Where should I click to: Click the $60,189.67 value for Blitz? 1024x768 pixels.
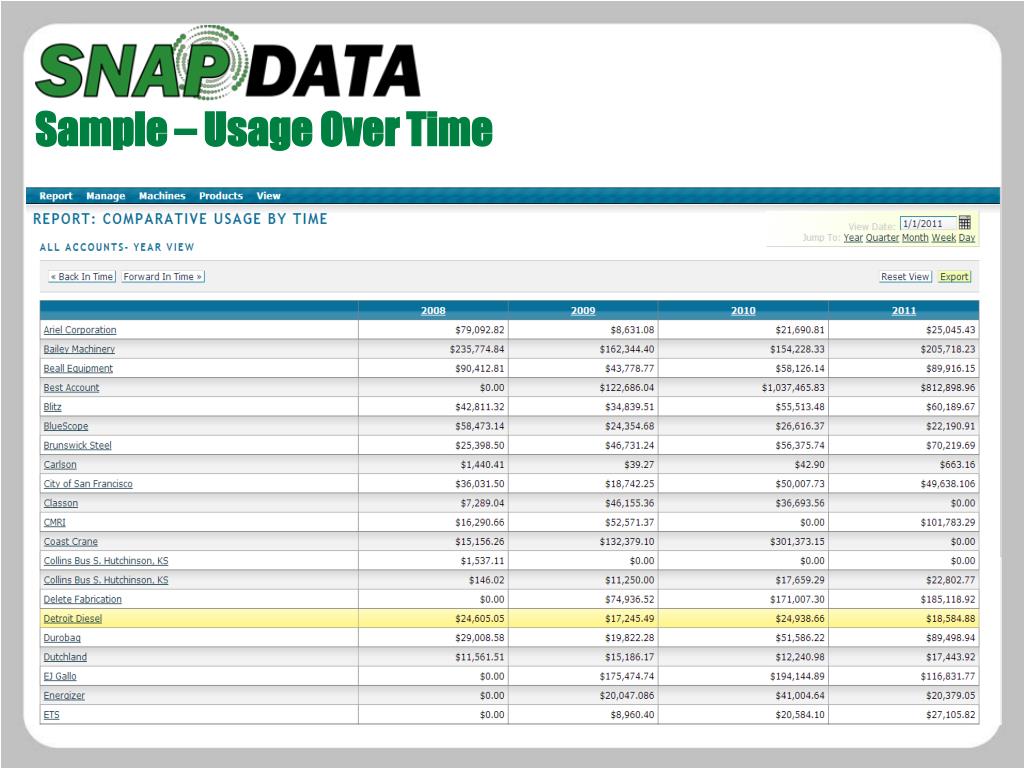[x=950, y=407]
